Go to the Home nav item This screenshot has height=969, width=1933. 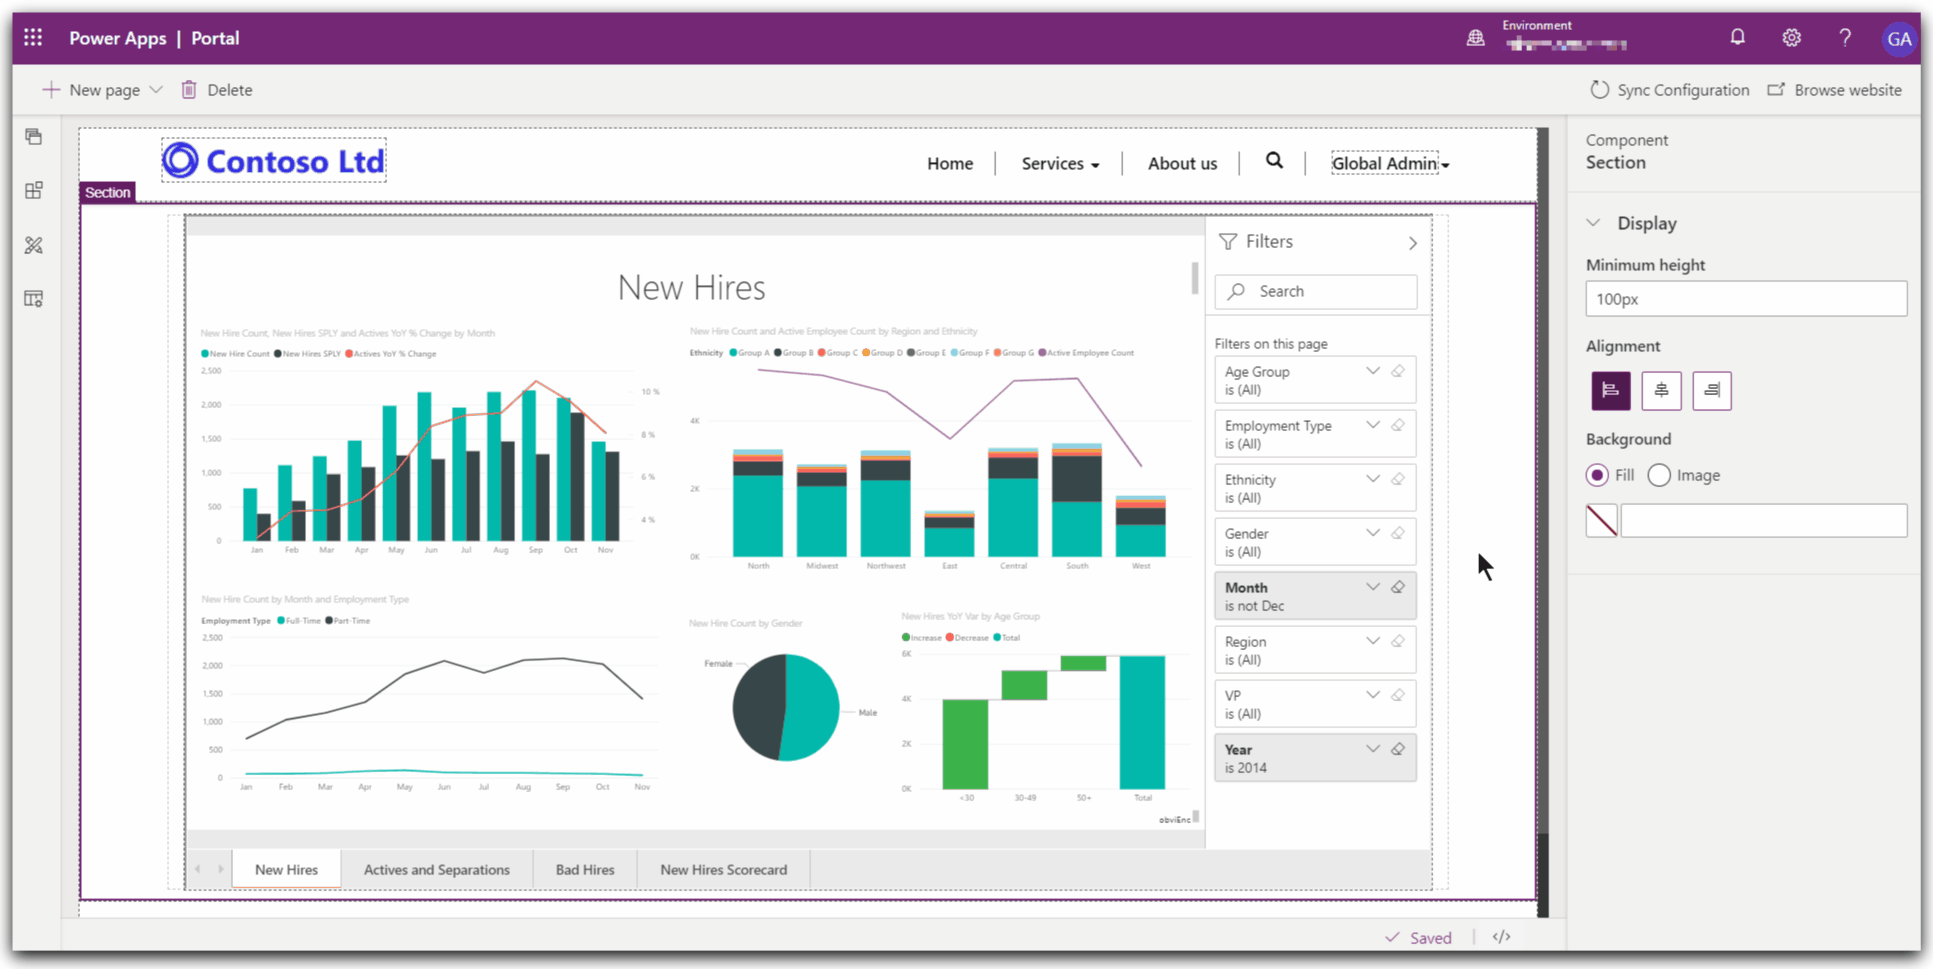tap(950, 163)
